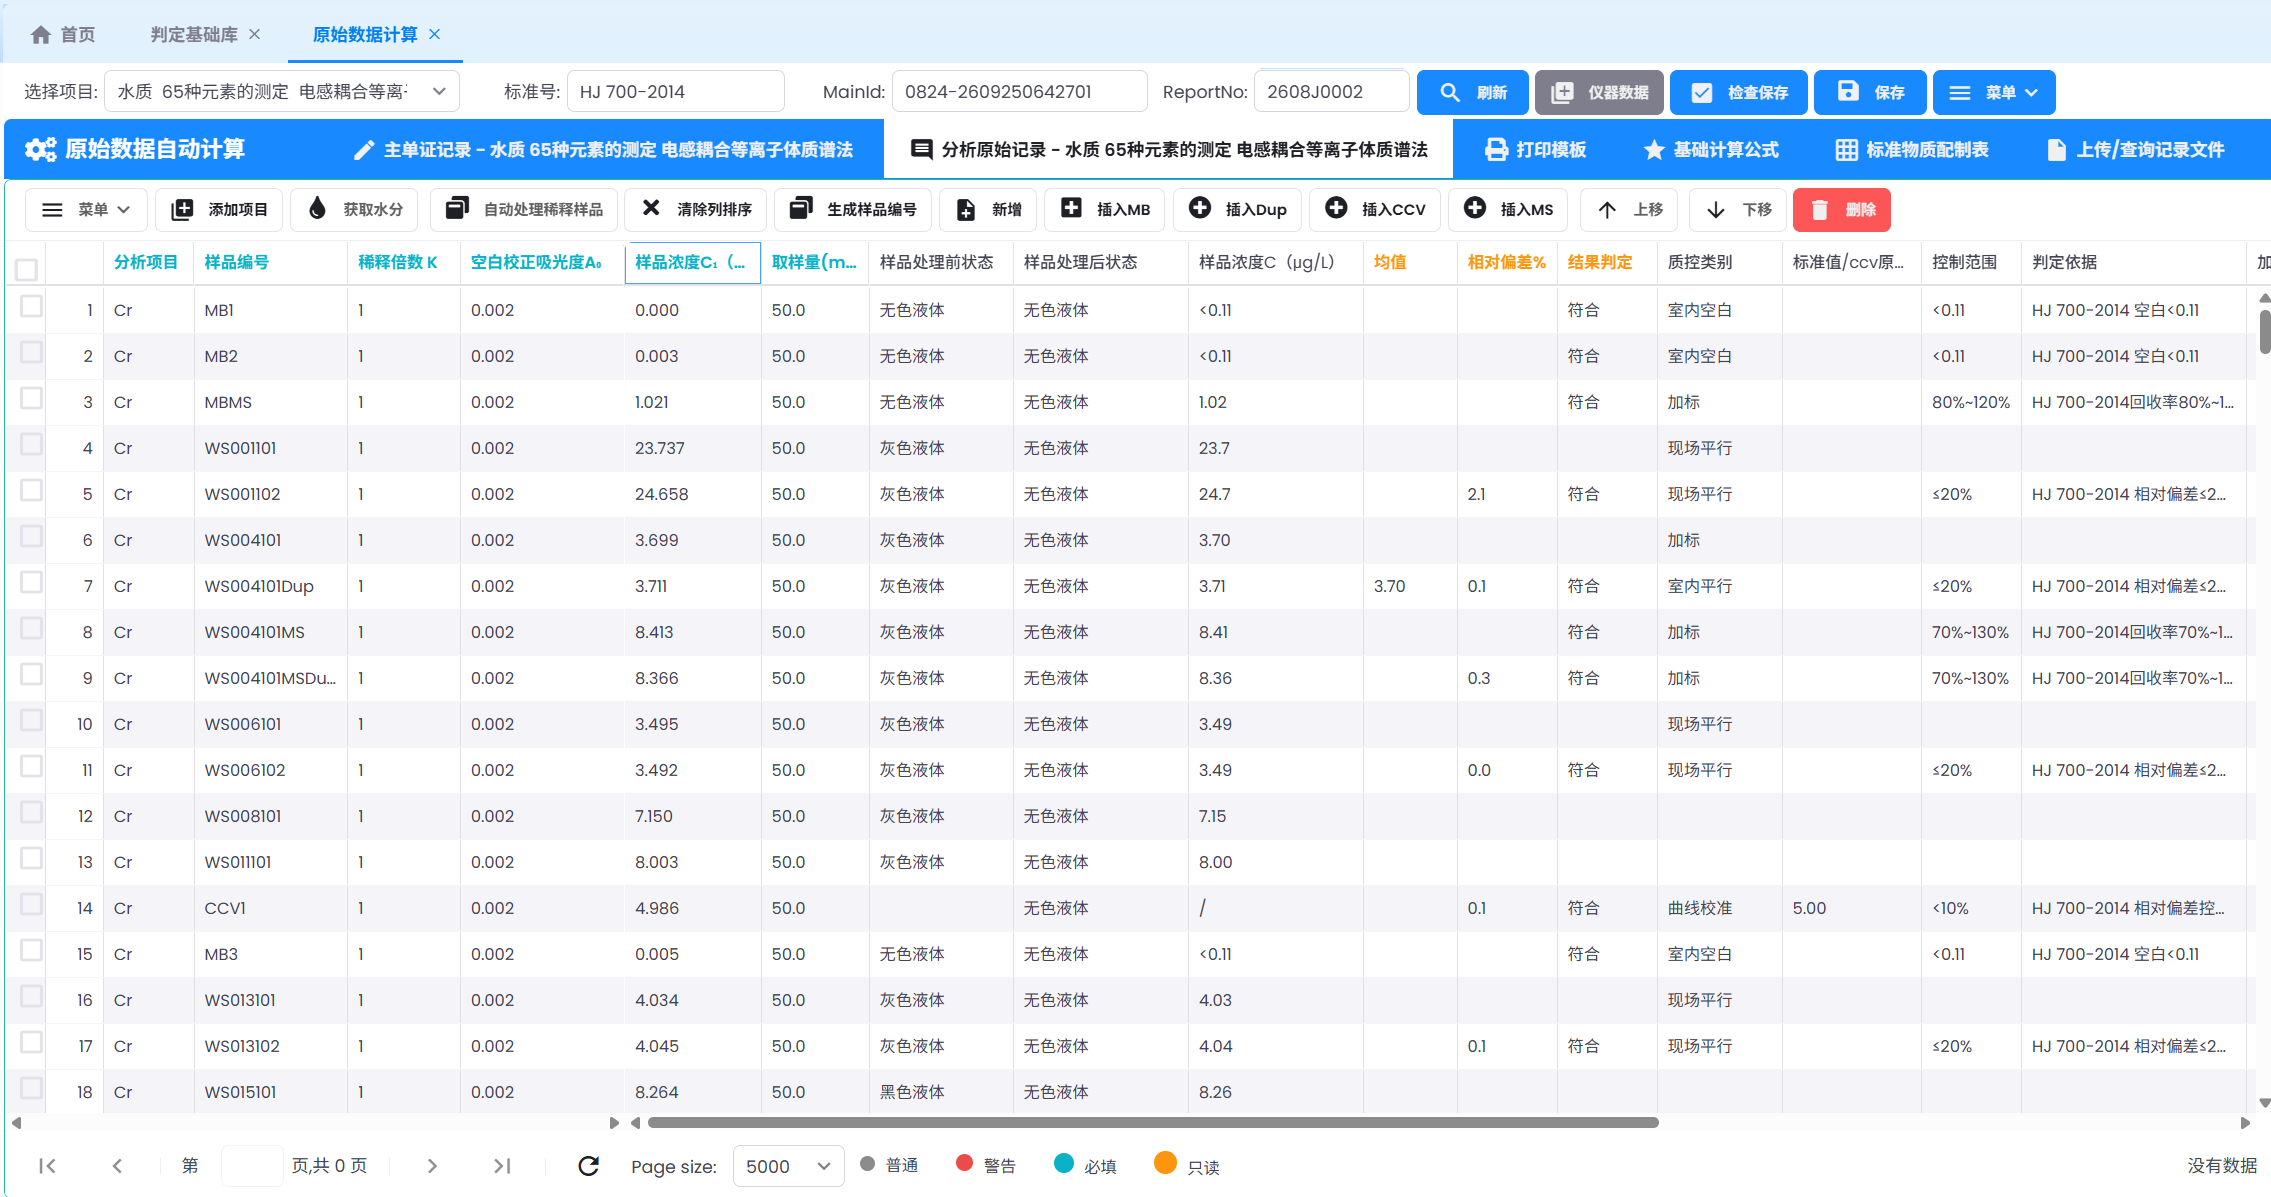Click 插入MS button
This screenshot has height=1197, width=2271.
(1509, 210)
